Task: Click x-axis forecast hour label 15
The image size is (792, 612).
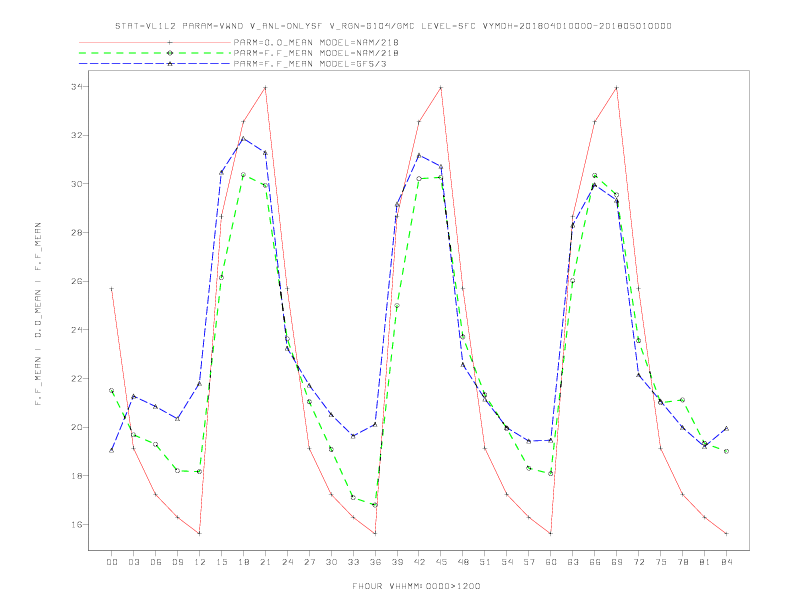Action: click(221, 562)
